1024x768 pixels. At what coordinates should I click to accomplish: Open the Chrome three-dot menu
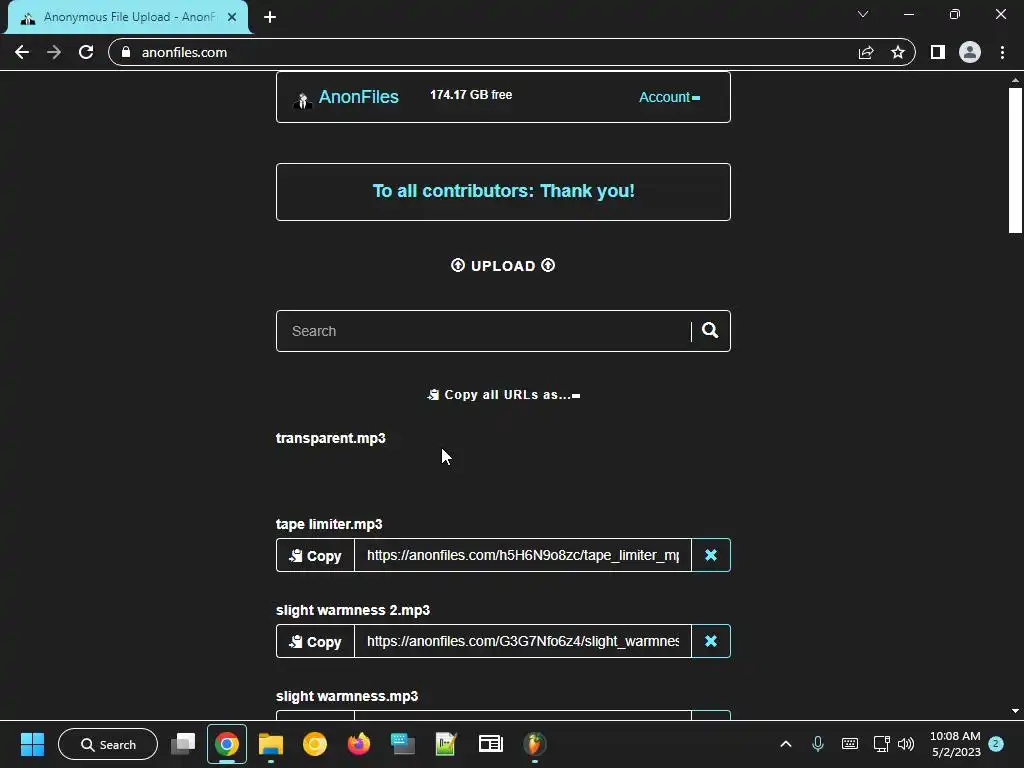(x=1002, y=52)
